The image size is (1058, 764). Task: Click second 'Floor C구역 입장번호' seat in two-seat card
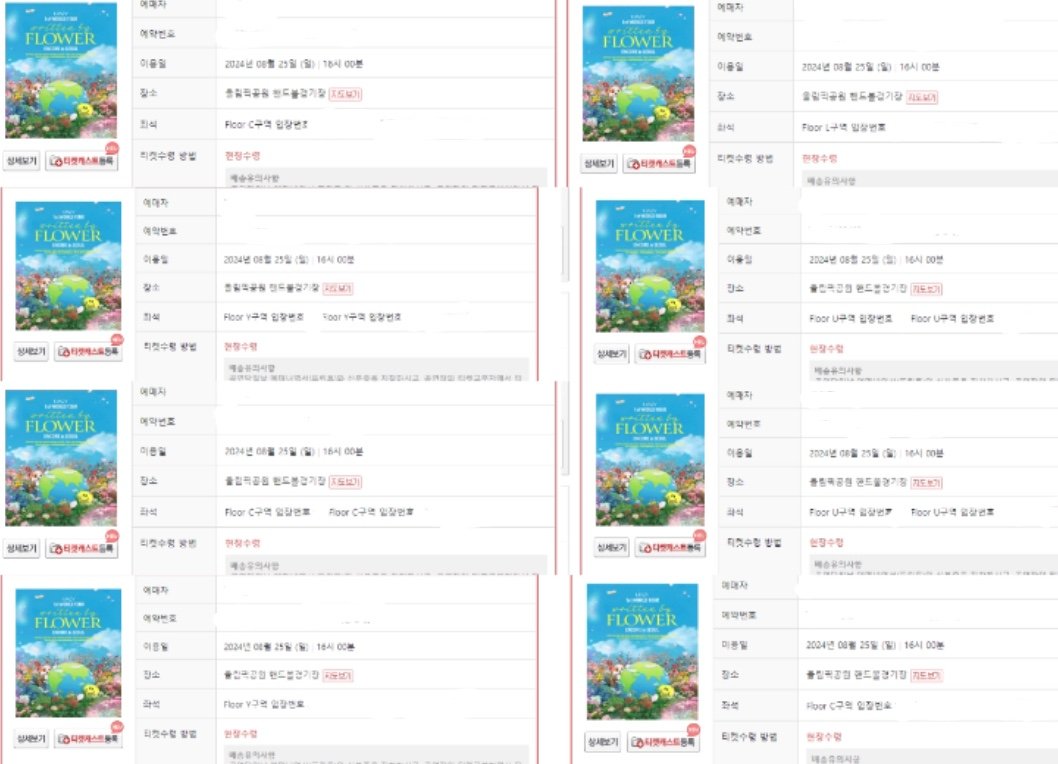(371, 512)
